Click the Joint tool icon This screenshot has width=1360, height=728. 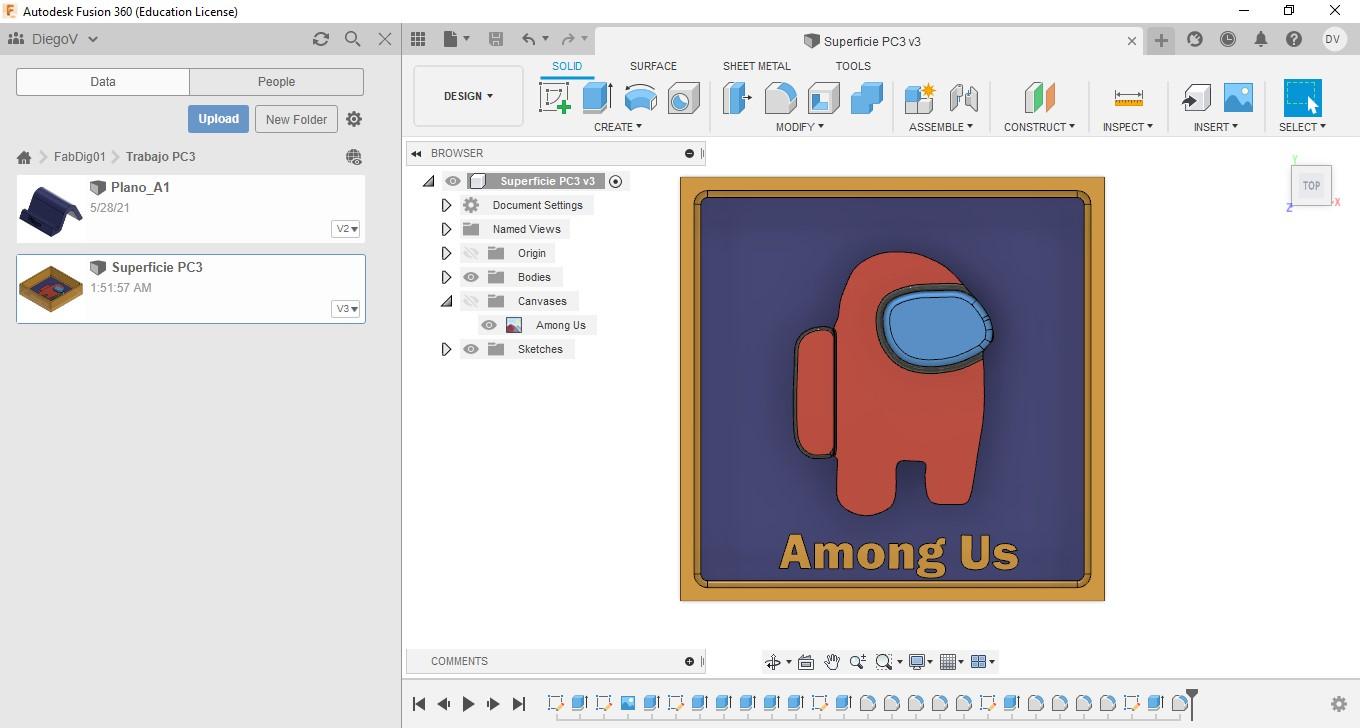pyautogui.click(x=963, y=98)
